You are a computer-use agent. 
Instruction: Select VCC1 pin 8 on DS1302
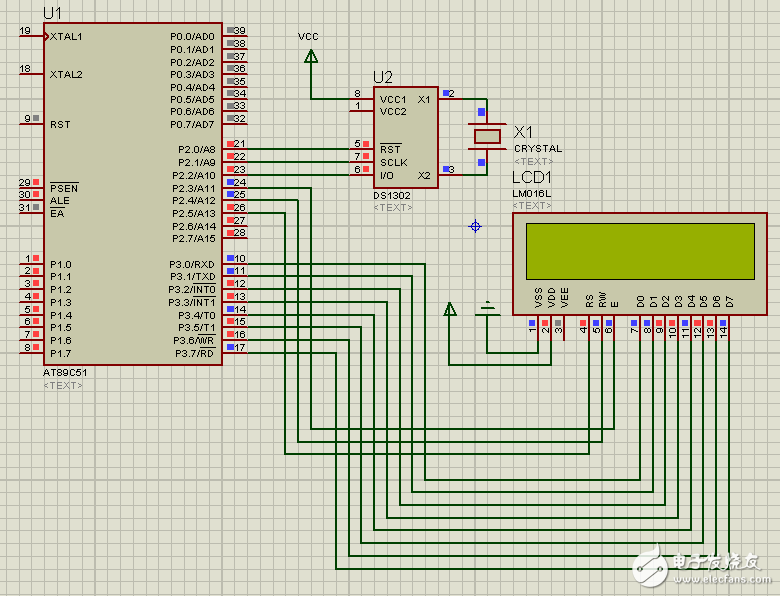(361, 94)
